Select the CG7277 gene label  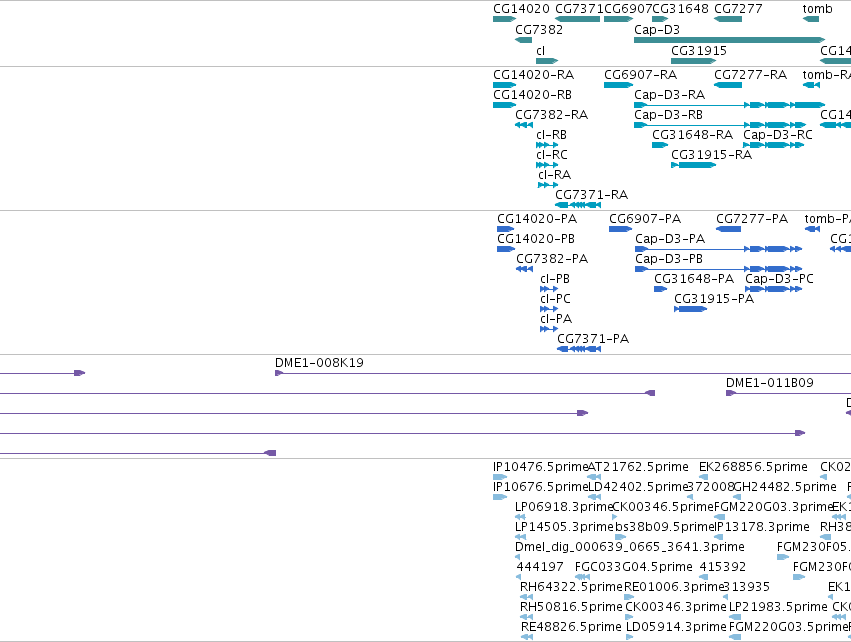[x=738, y=9]
